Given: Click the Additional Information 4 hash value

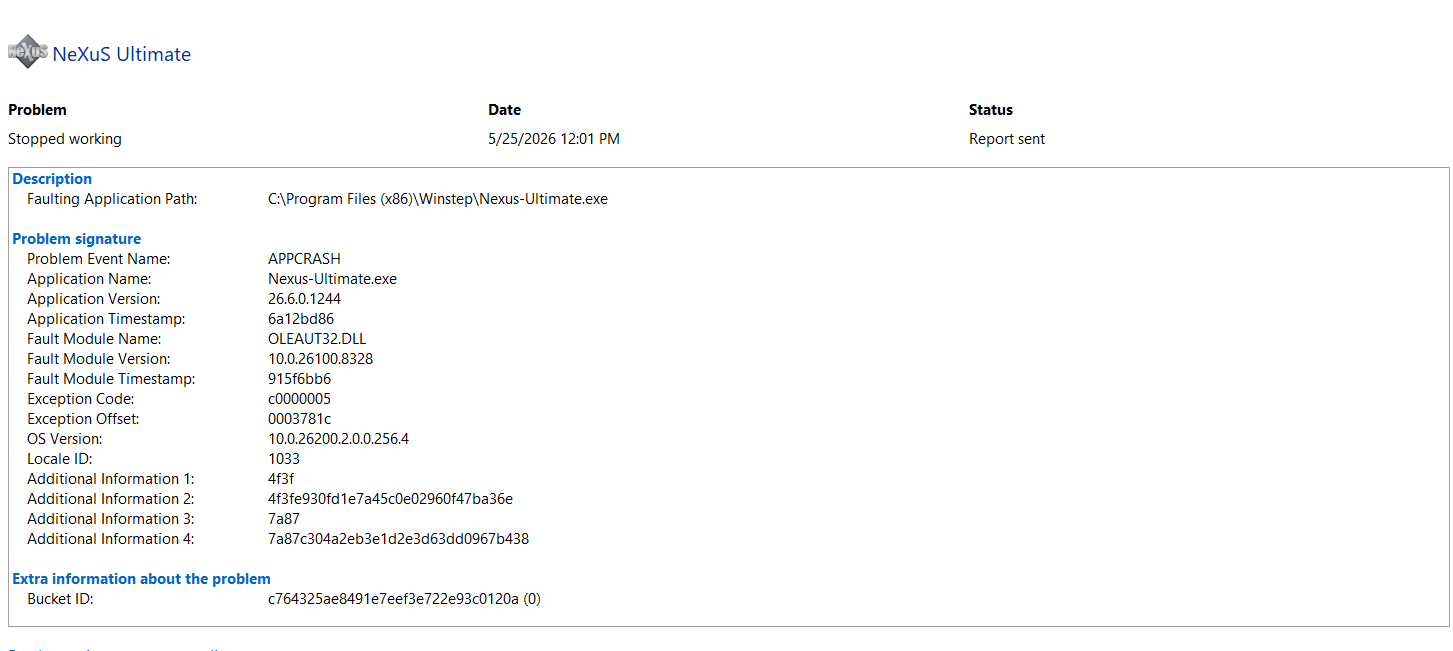Looking at the screenshot, I should (398, 539).
